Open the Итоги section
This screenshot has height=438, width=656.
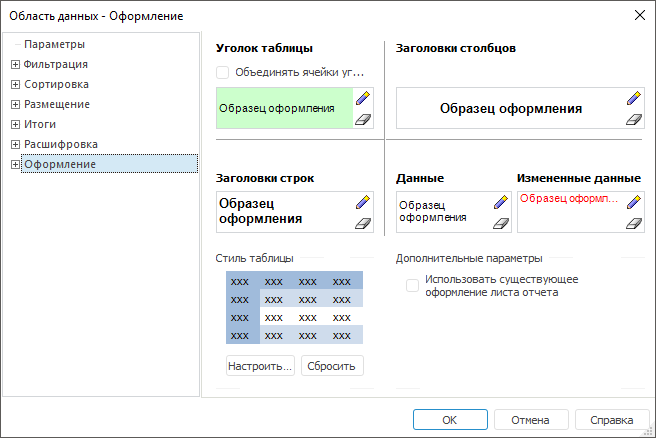(40, 124)
